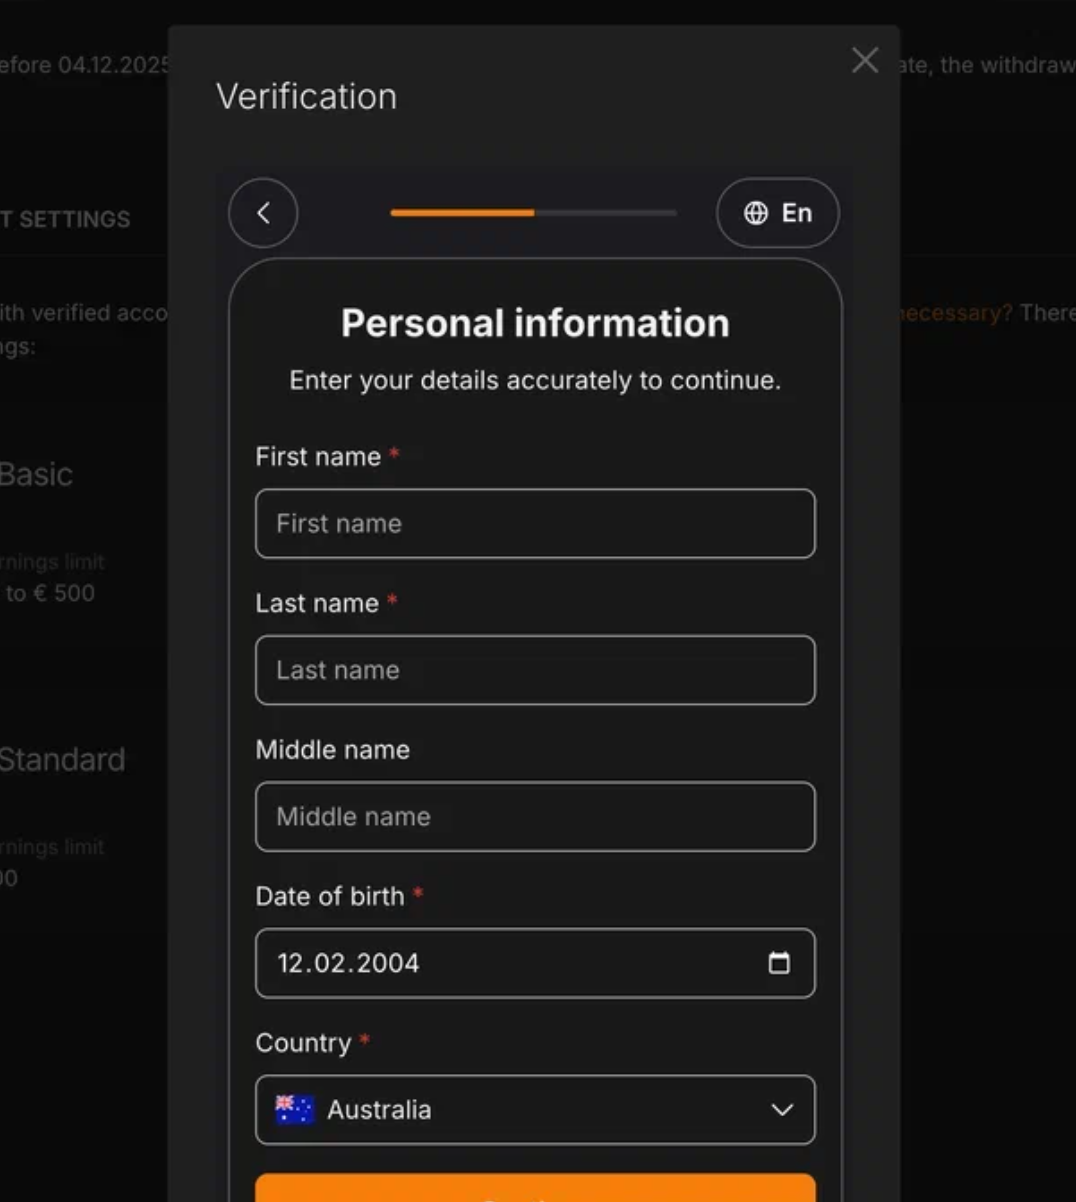Image resolution: width=1076 pixels, height=1202 pixels.
Task: Open the calendar picker icon
Action: coord(779,963)
